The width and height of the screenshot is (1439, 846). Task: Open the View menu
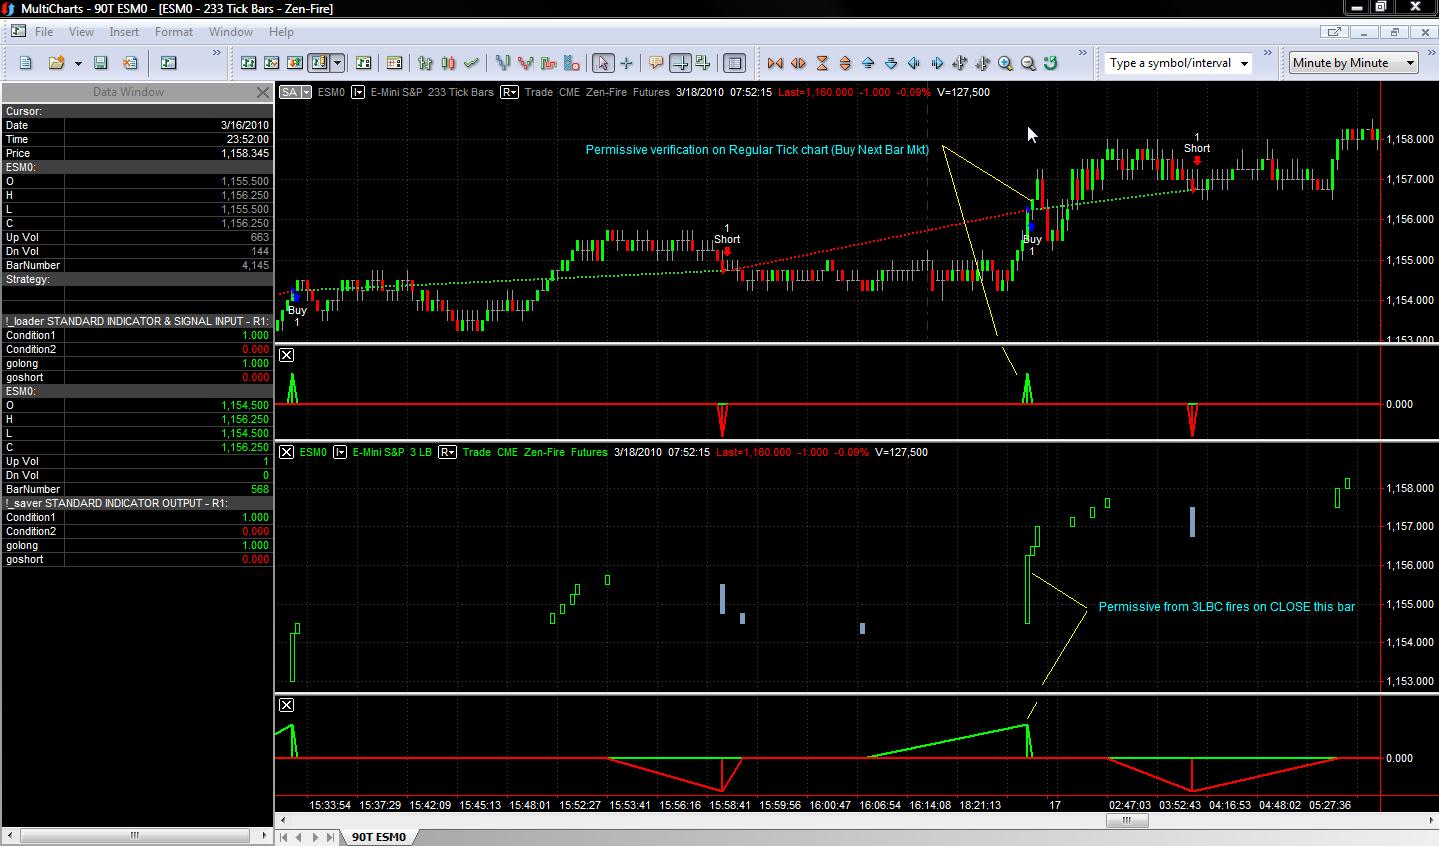click(81, 32)
